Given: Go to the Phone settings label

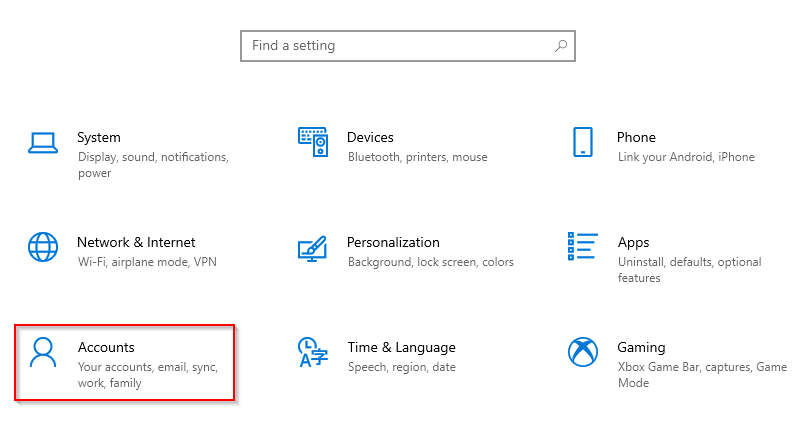Looking at the screenshot, I should 636,138.
